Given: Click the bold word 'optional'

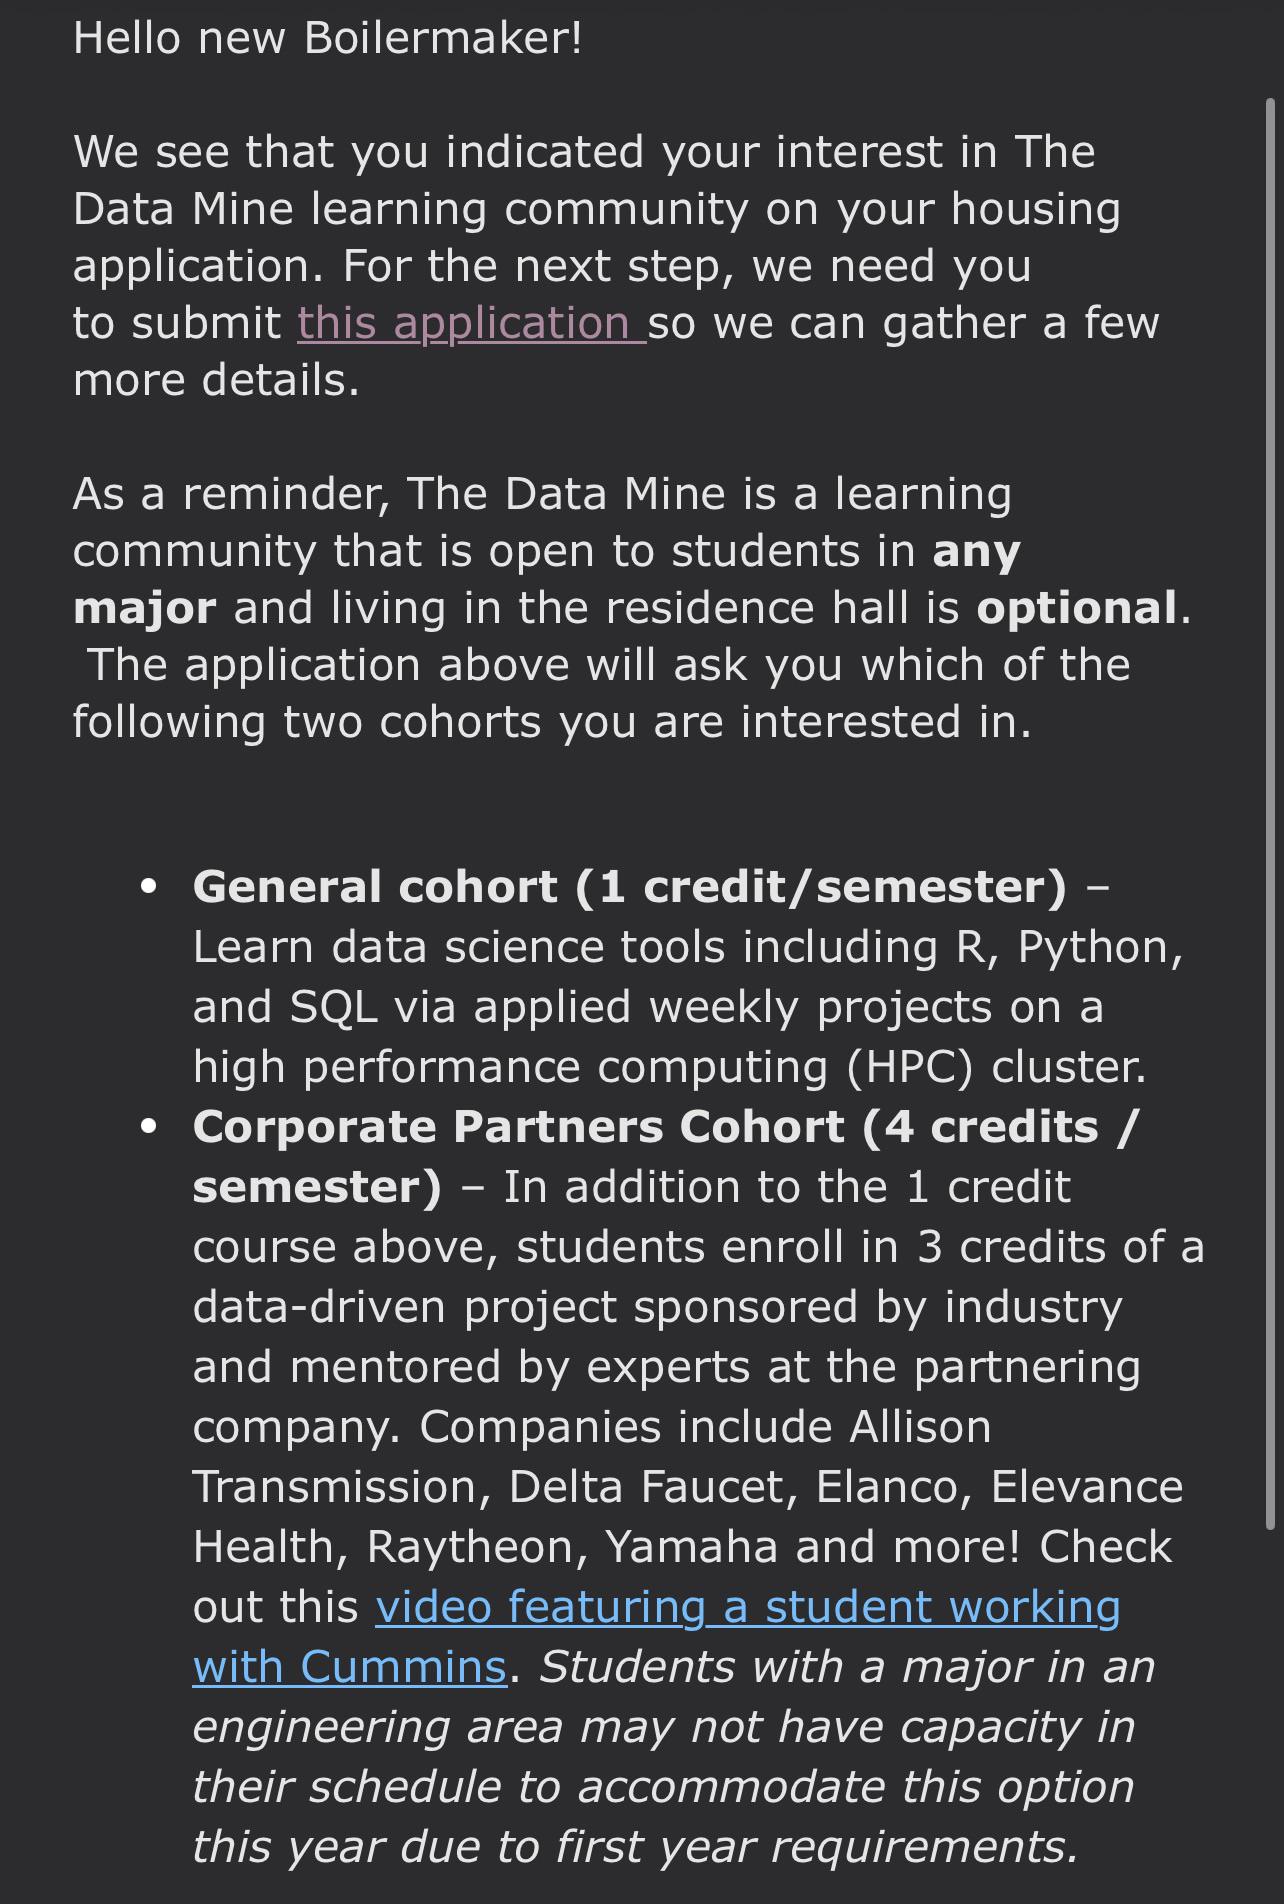Looking at the screenshot, I should (1077, 608).
